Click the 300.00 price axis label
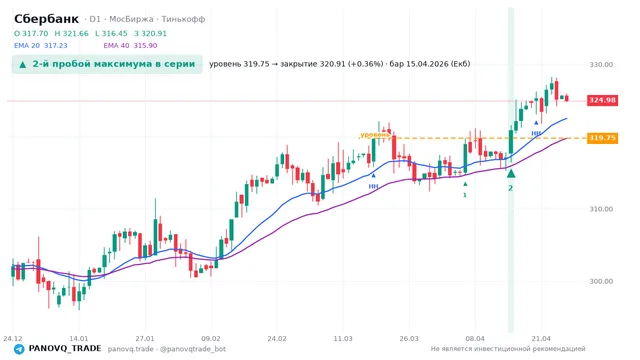This screenshot has height=360, width=640. (x=601, y=281)
